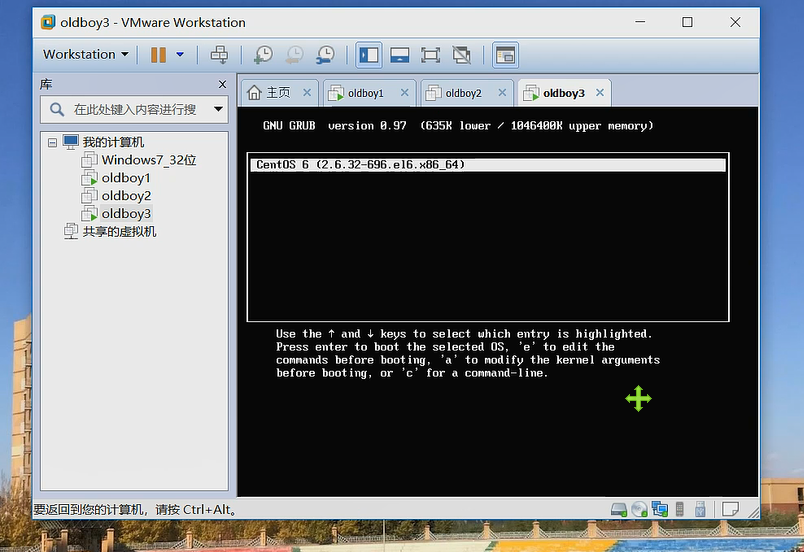This screenshot has height=552, width=804.
Task: Select oldboy3 in the library tree
Action: pos(126,214)
